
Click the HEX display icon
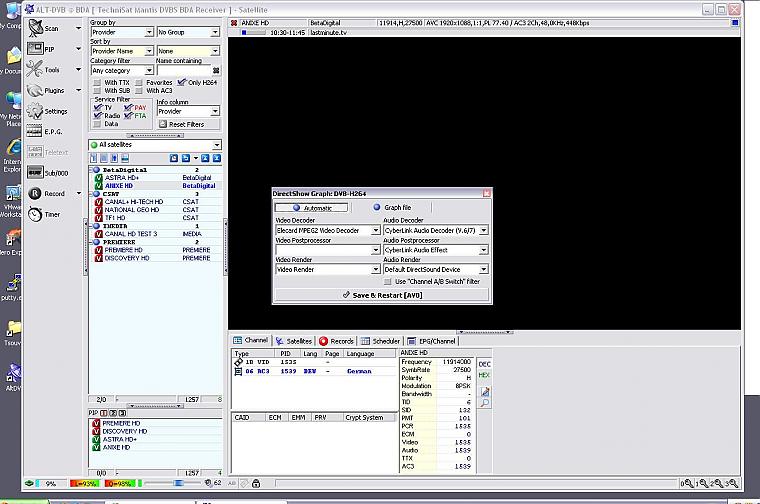[484, 375]
